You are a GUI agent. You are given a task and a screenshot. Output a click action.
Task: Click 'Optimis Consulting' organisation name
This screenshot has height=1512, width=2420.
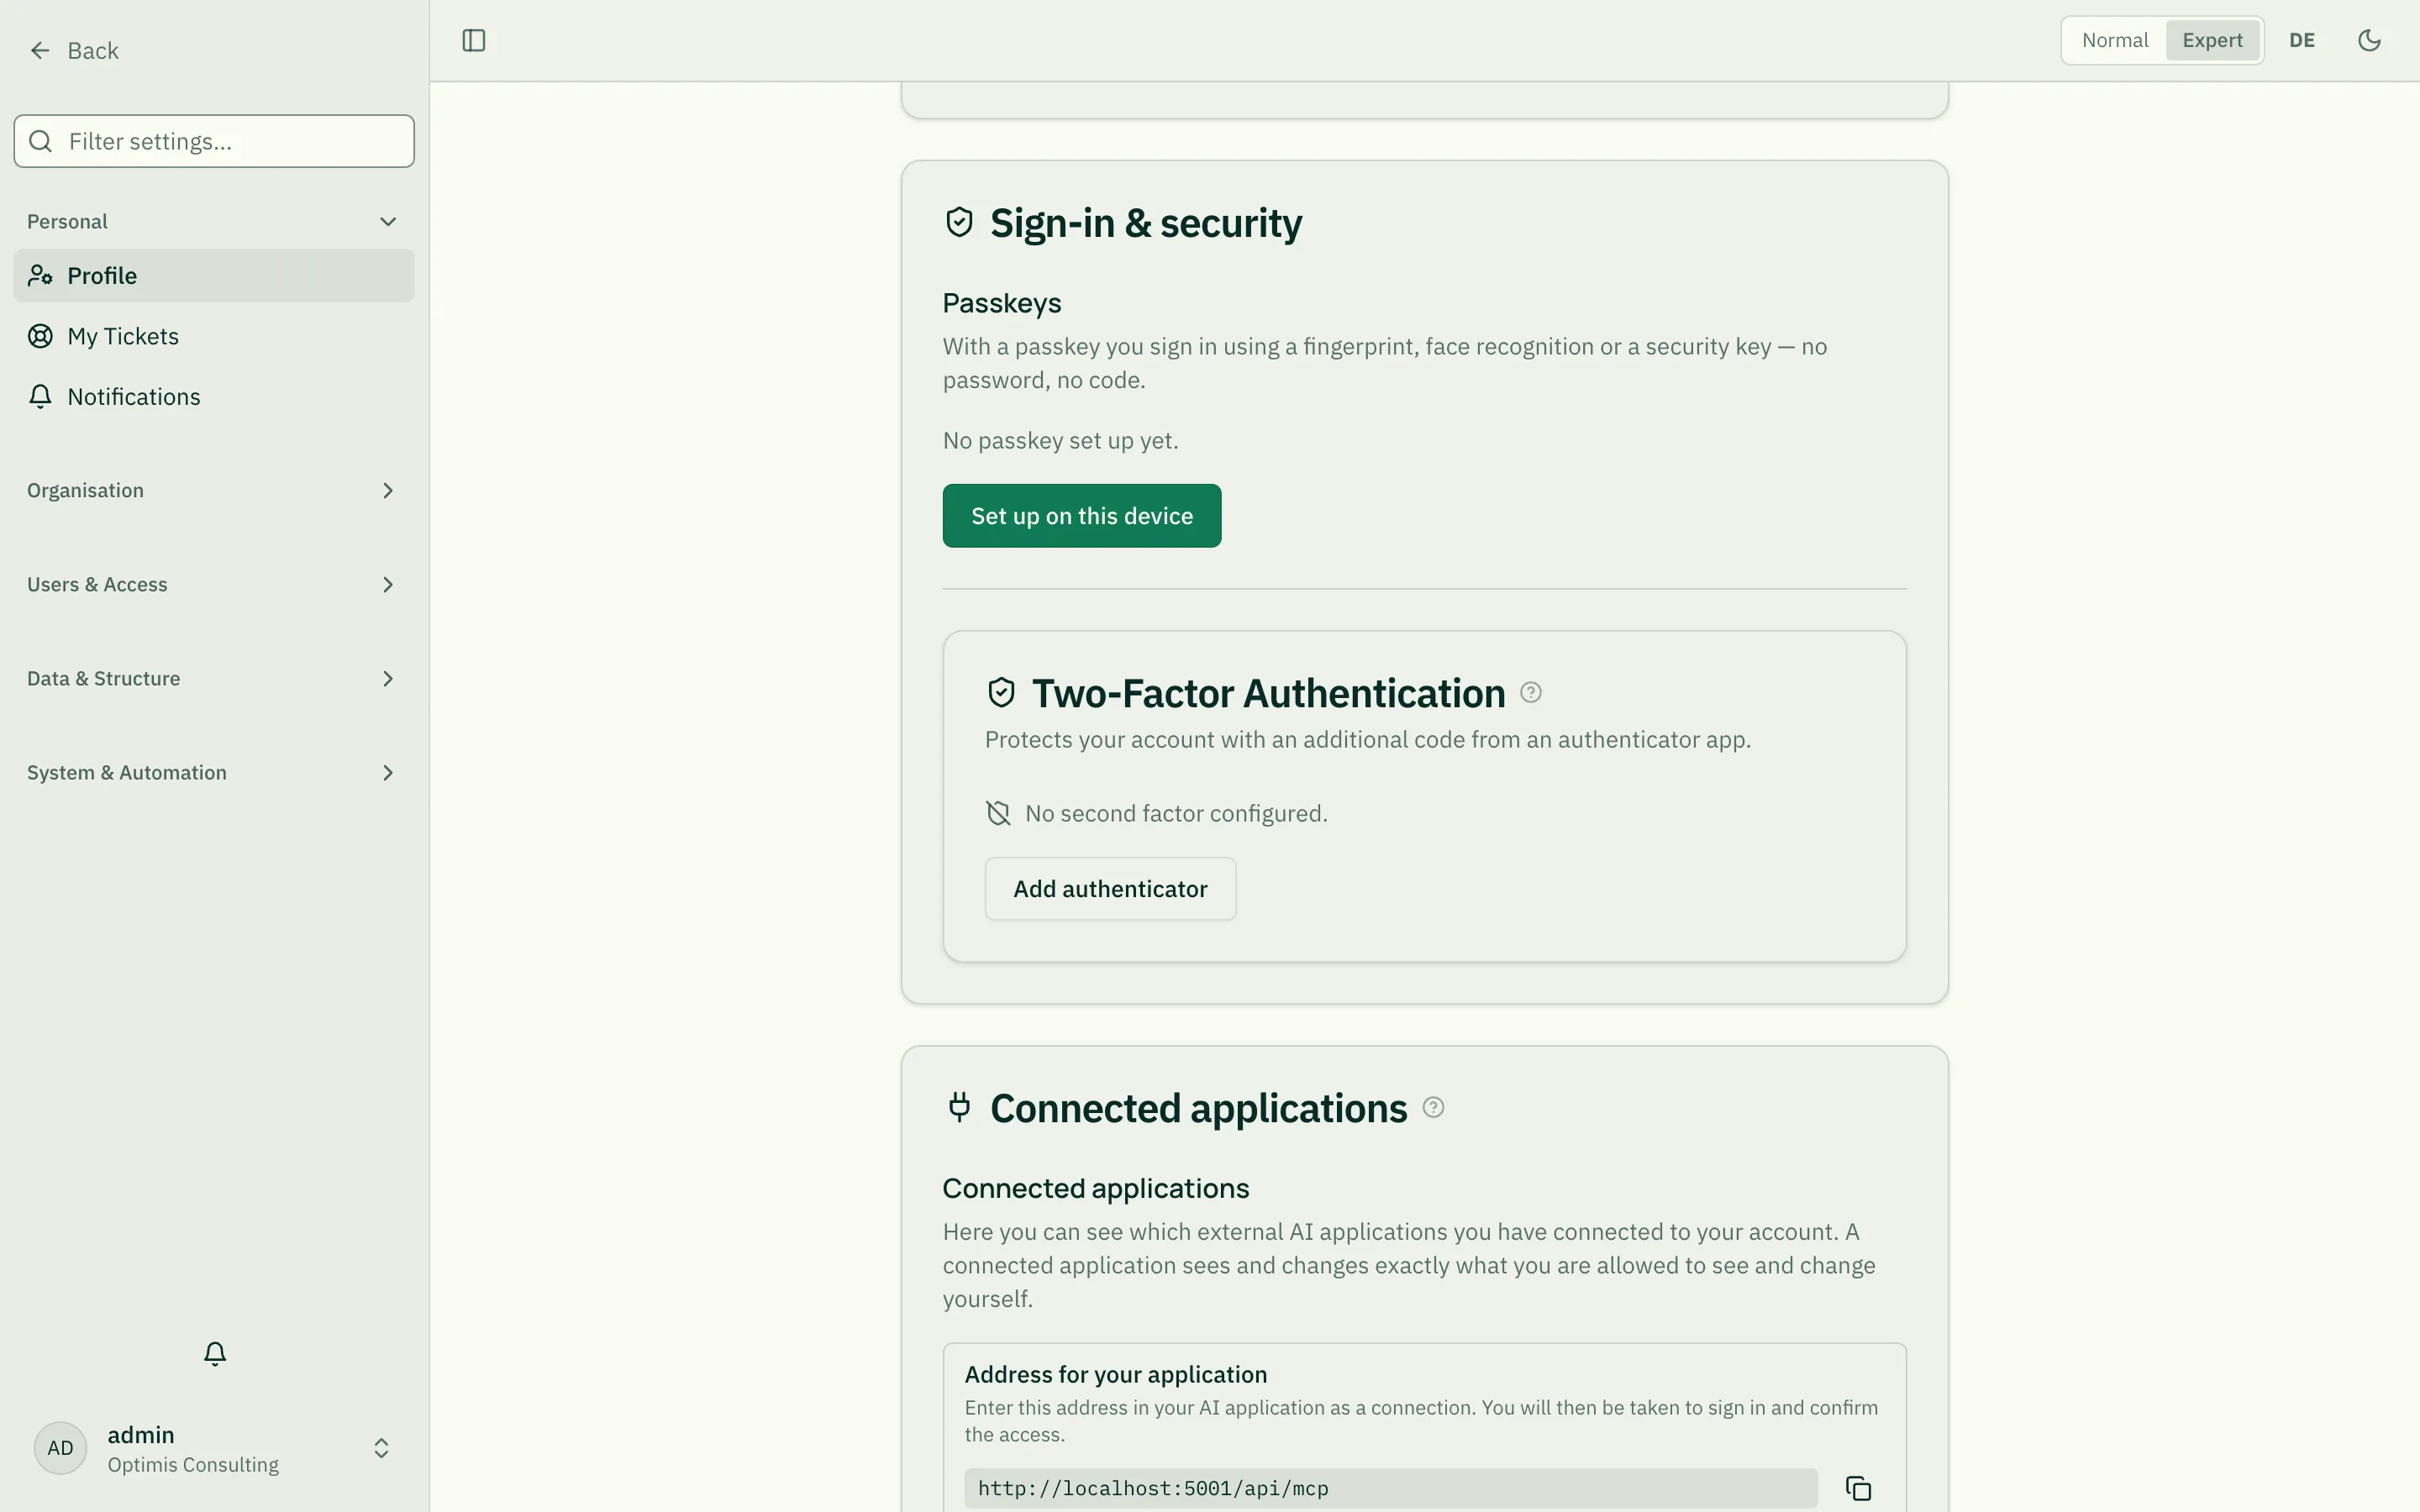(x=193, y=1464)
